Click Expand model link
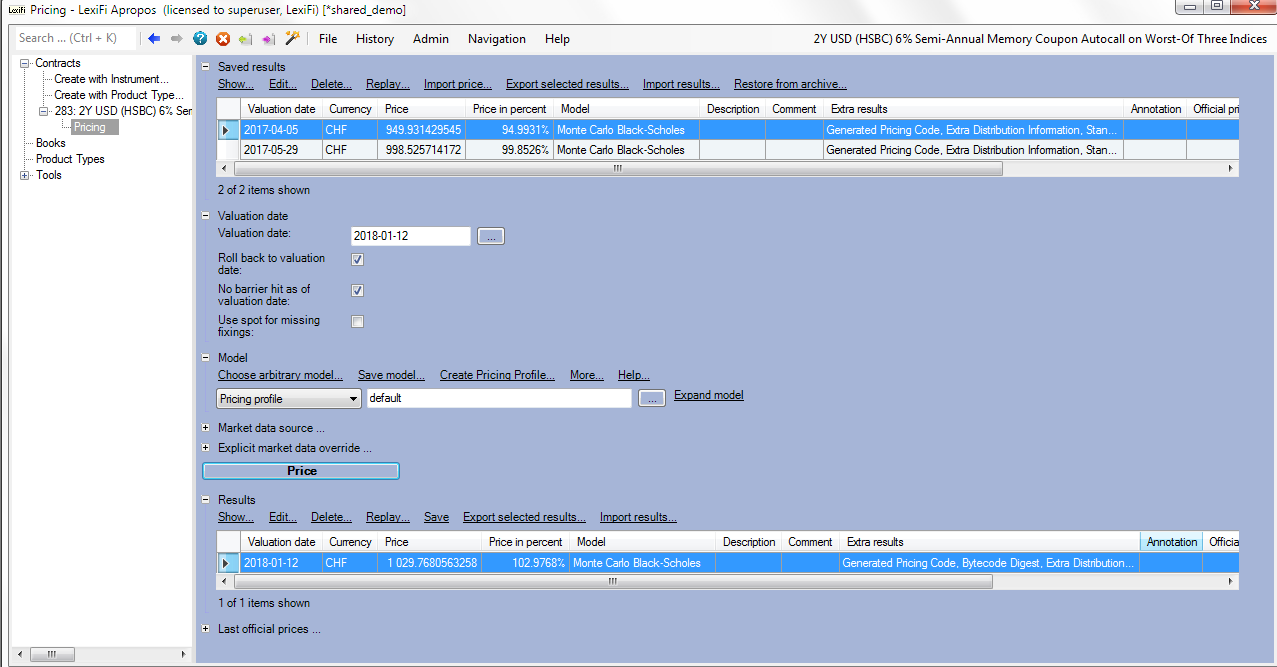Image resolution: width=1277 pixels, height=667 pixels. tap(709, 395)
